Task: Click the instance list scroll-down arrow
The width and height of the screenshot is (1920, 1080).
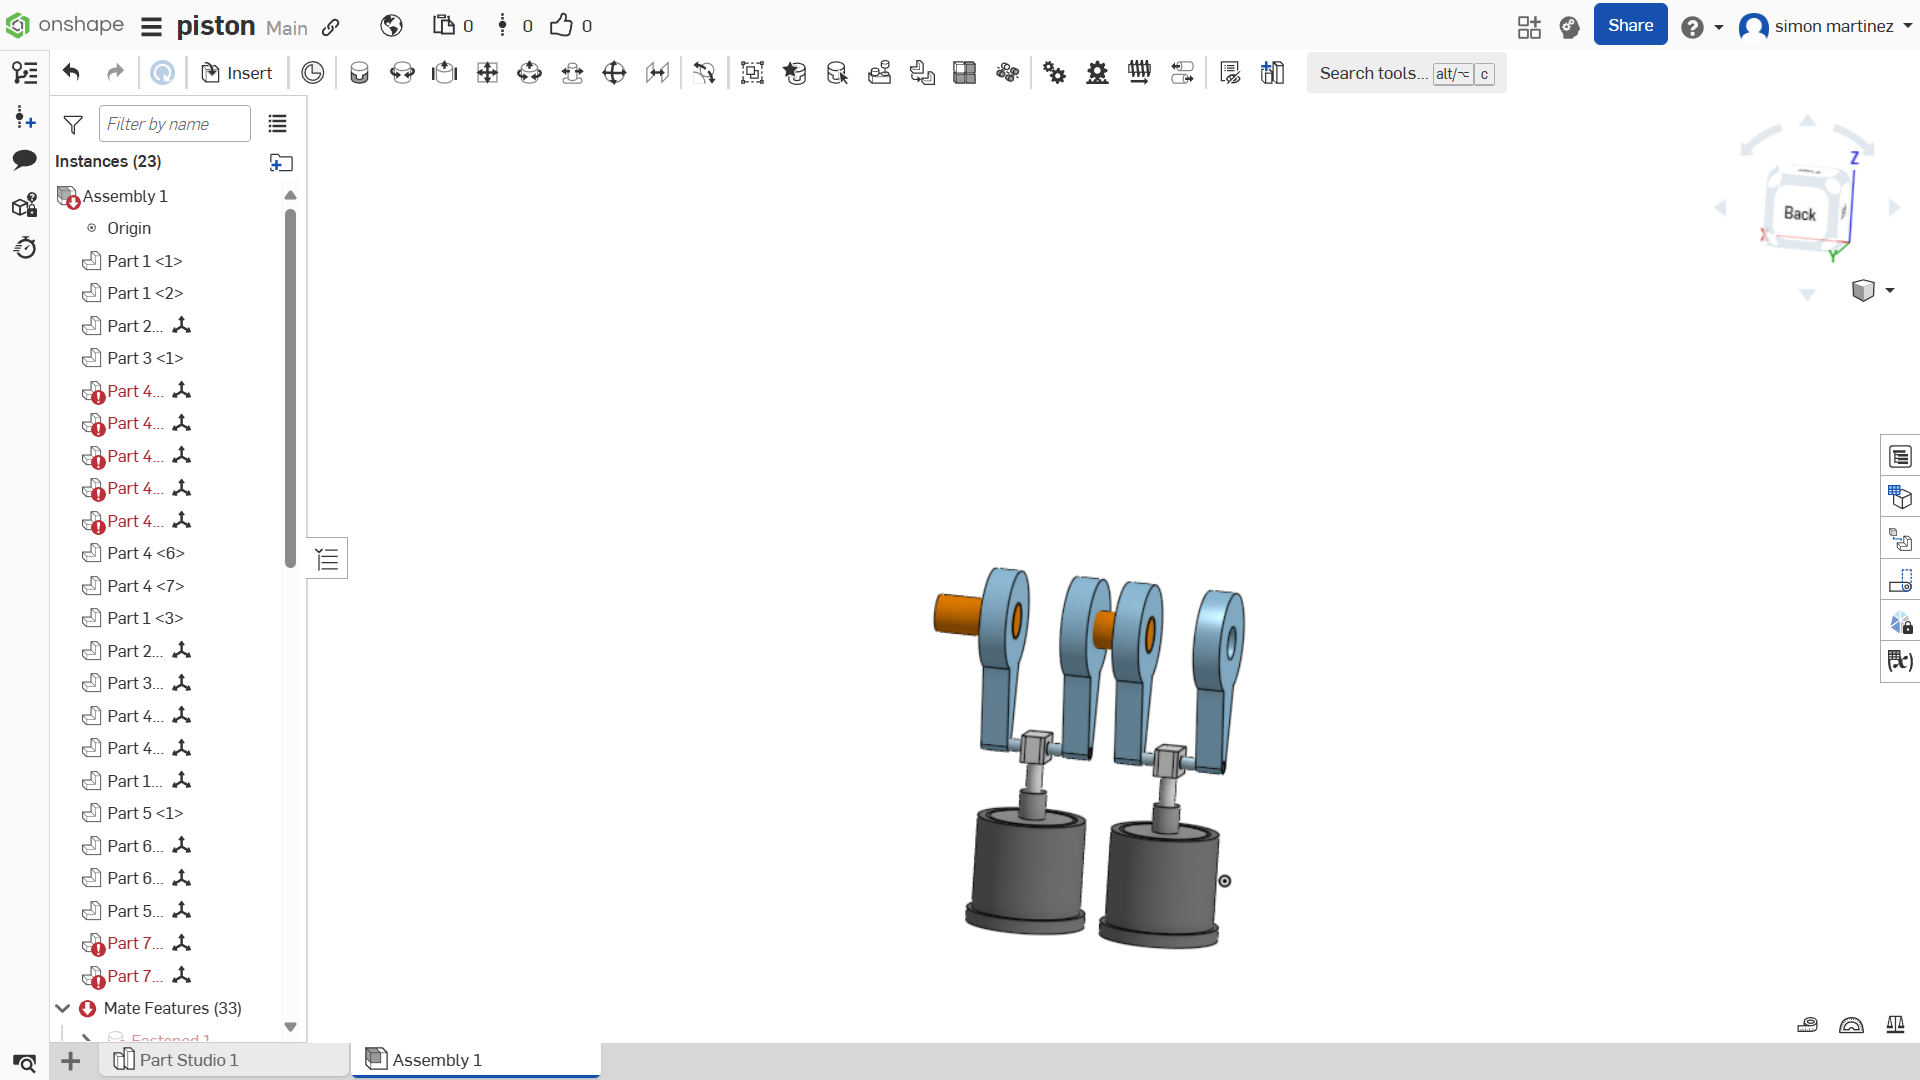Action: [x=290, y=1027]
